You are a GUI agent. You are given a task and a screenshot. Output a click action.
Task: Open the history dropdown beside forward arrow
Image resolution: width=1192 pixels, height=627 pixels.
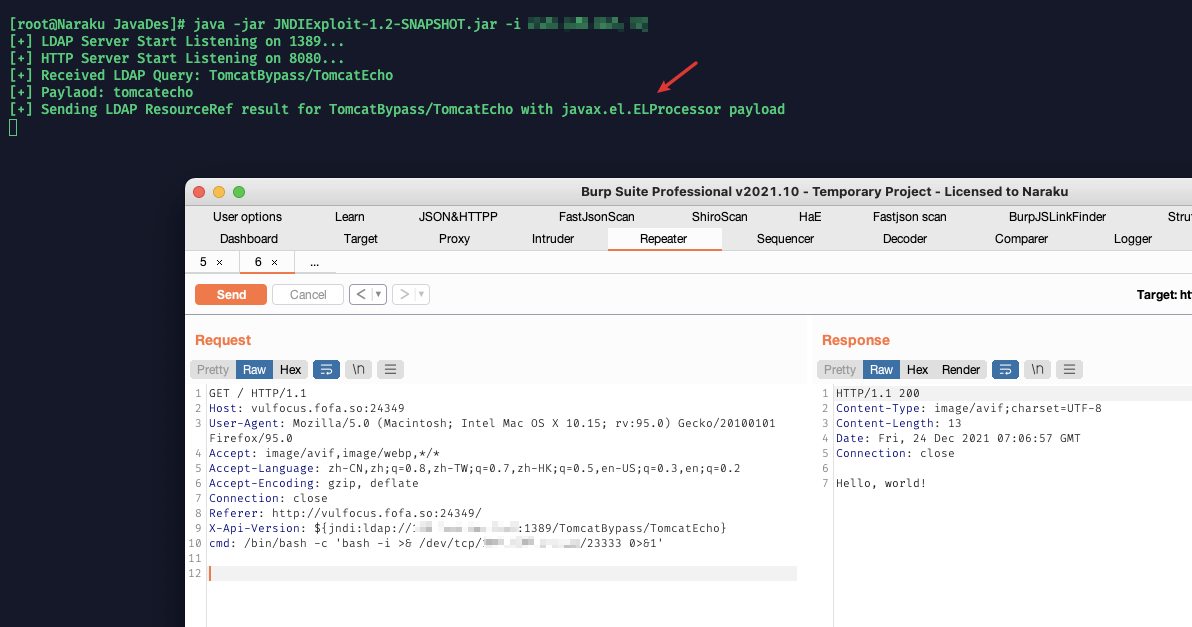click(421, 294)
